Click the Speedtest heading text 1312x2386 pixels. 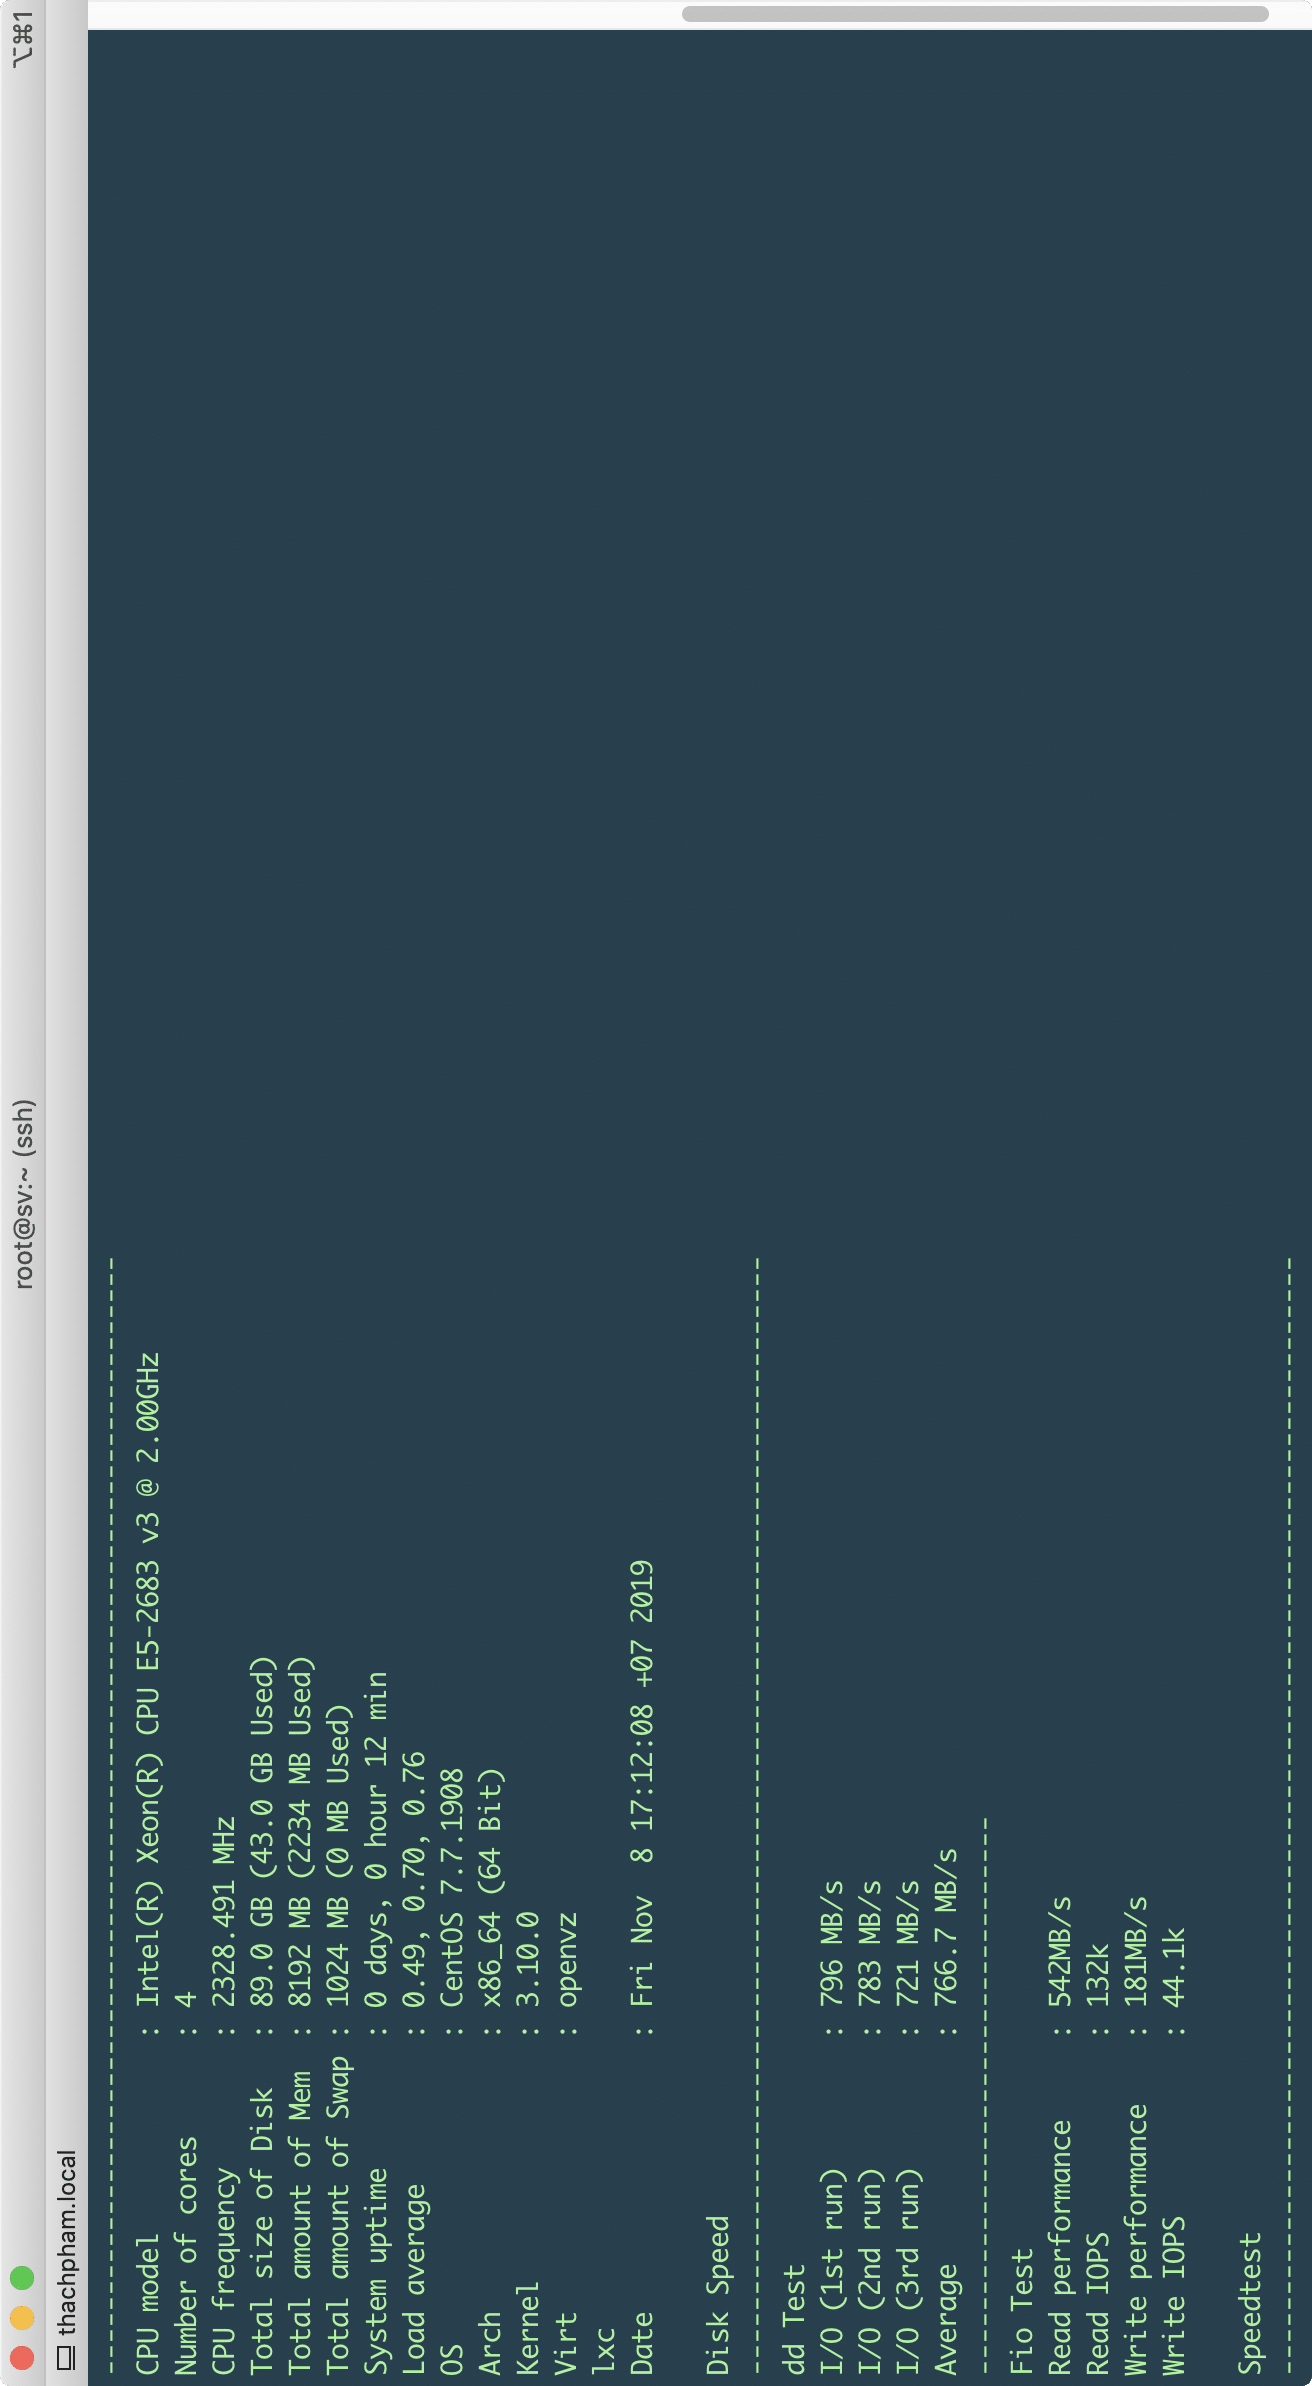[x=1250, y=2303]
